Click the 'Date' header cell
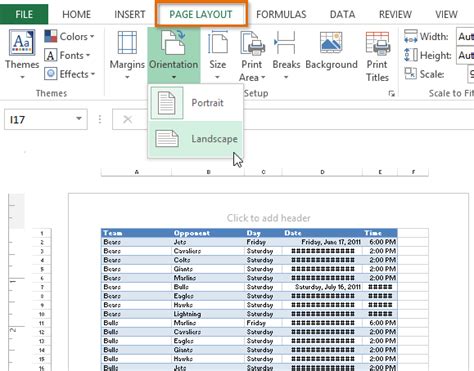The width and height of the screenshot is (474, 371). coord(322,233)
